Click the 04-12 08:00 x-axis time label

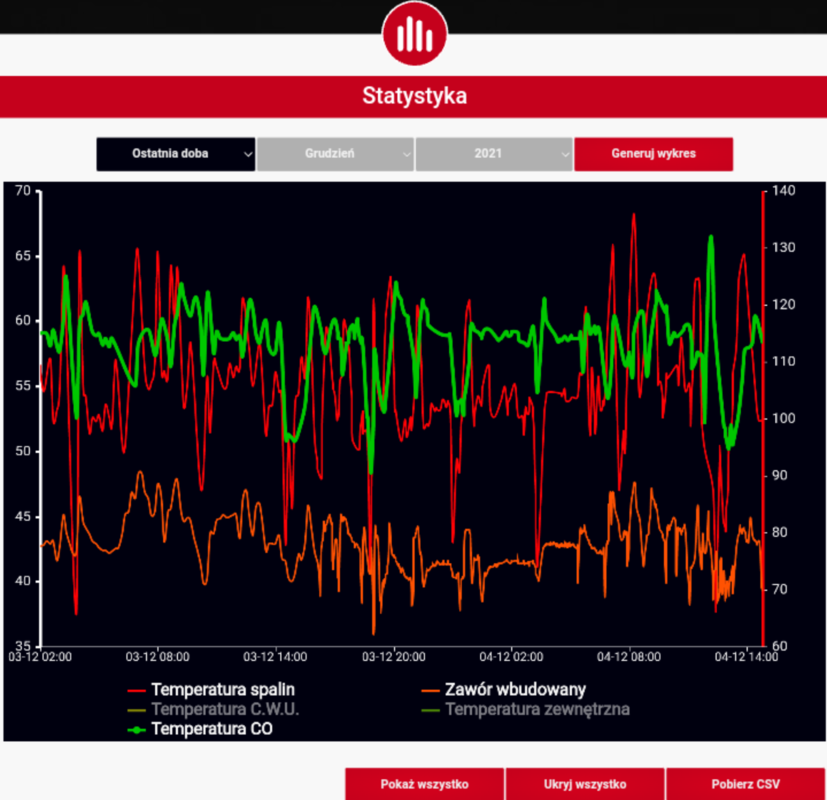[628, 658]
